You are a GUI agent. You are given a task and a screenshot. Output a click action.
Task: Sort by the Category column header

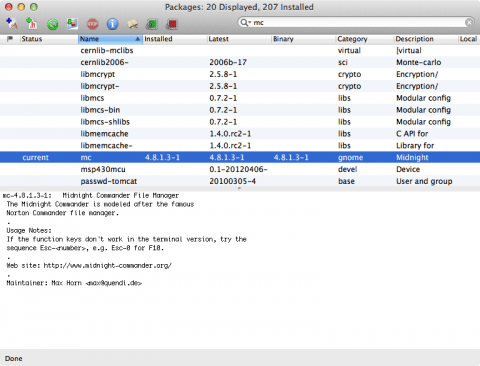tap(365, 39)
